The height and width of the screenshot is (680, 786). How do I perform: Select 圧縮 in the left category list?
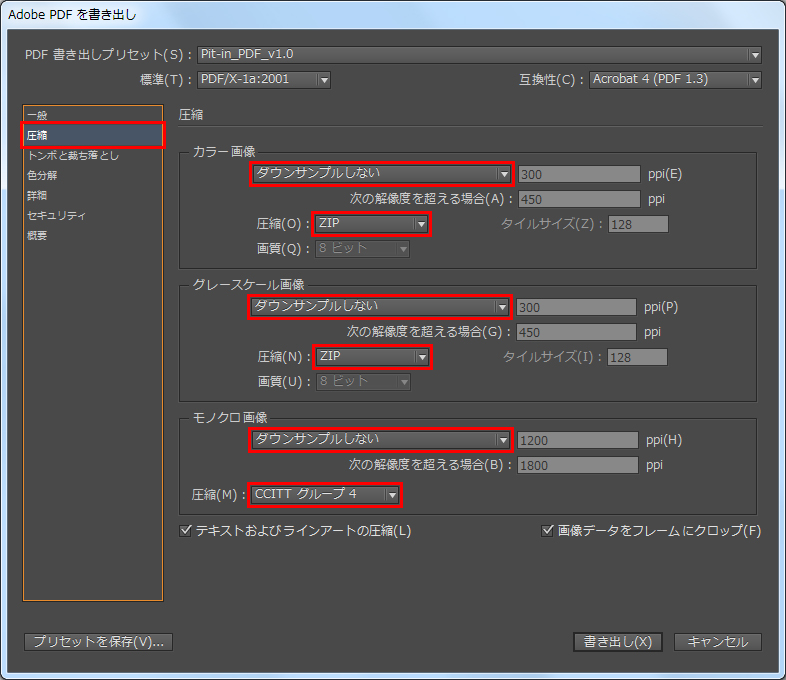pos(37,135)
